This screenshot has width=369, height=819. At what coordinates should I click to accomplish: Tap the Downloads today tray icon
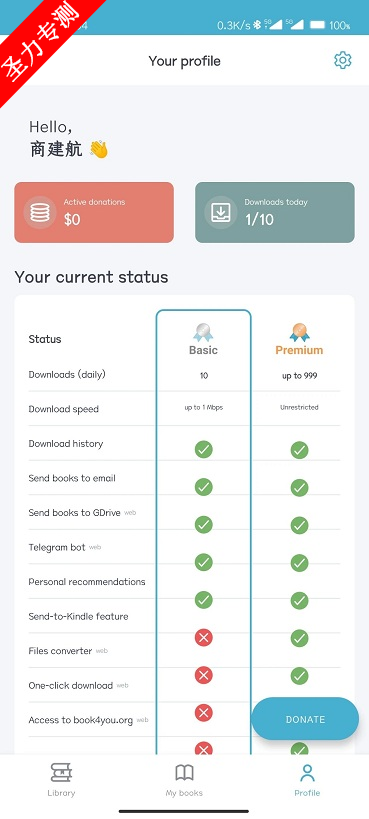pyautogui.click(x=221, y=213)
